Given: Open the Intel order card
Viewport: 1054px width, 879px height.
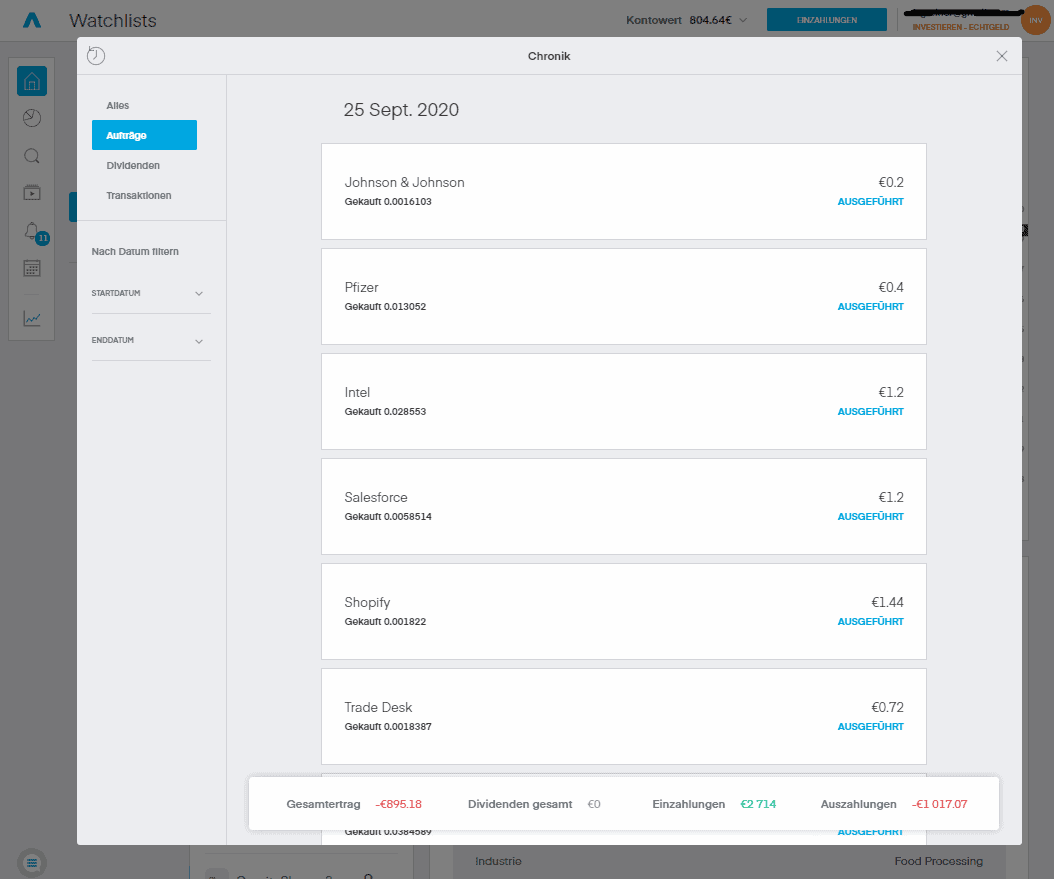Looking at the screenshot, I should (x=624, y=401).
